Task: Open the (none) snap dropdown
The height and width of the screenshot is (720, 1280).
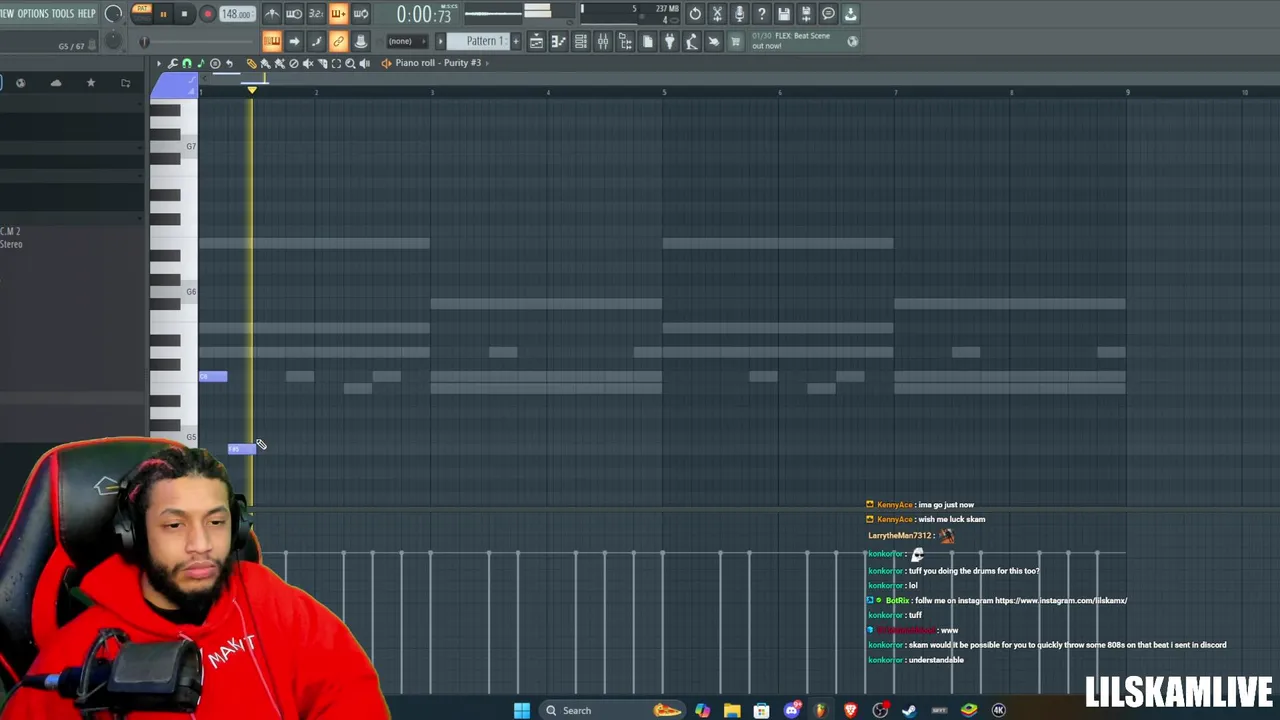Action: click(406, 41)
